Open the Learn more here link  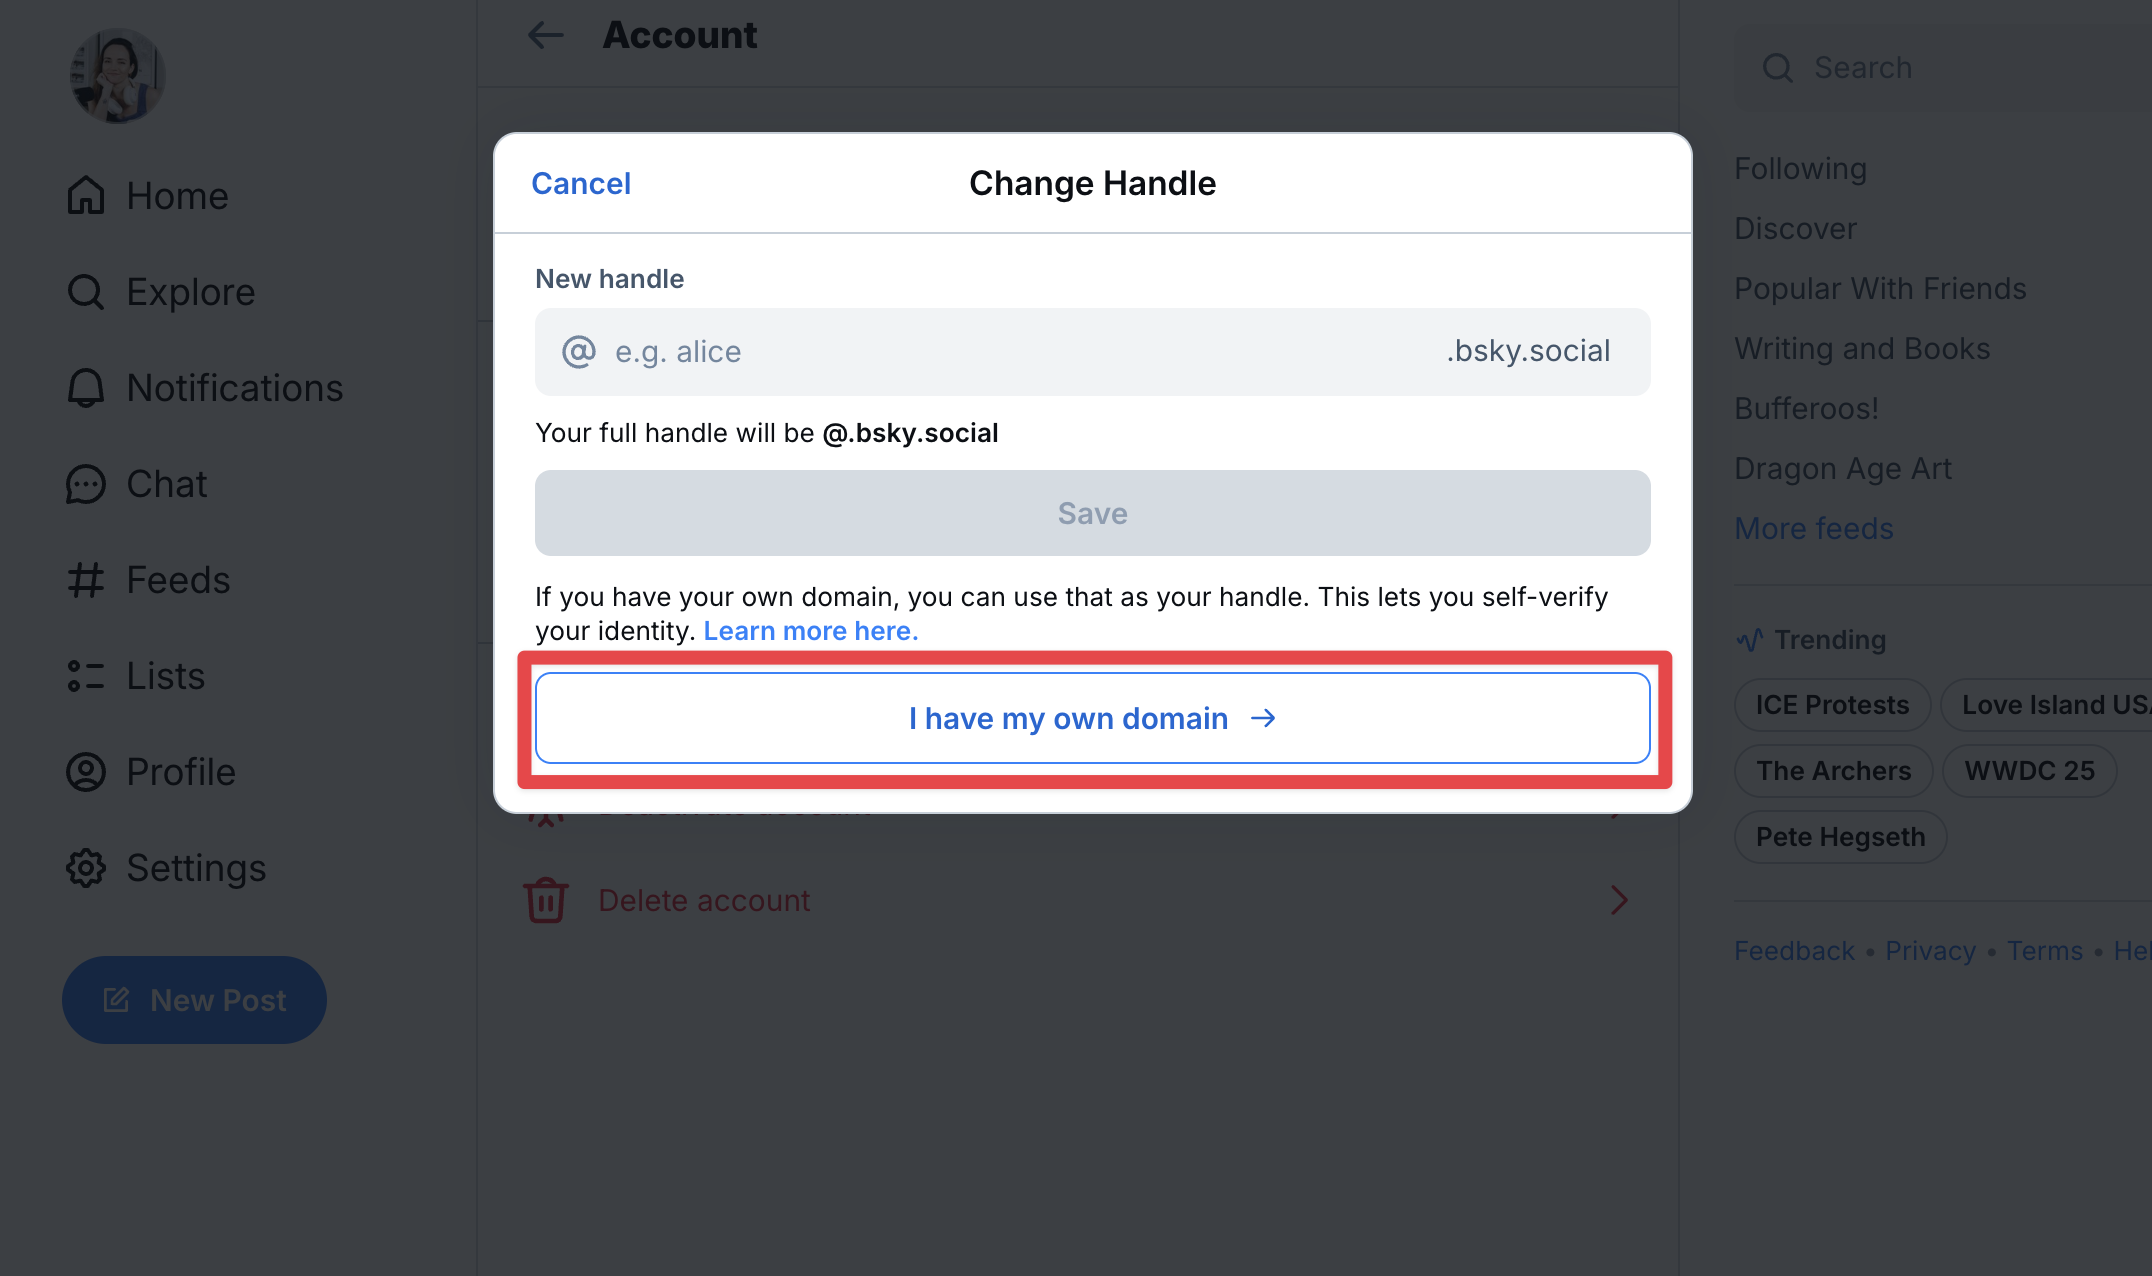point(810,631)
